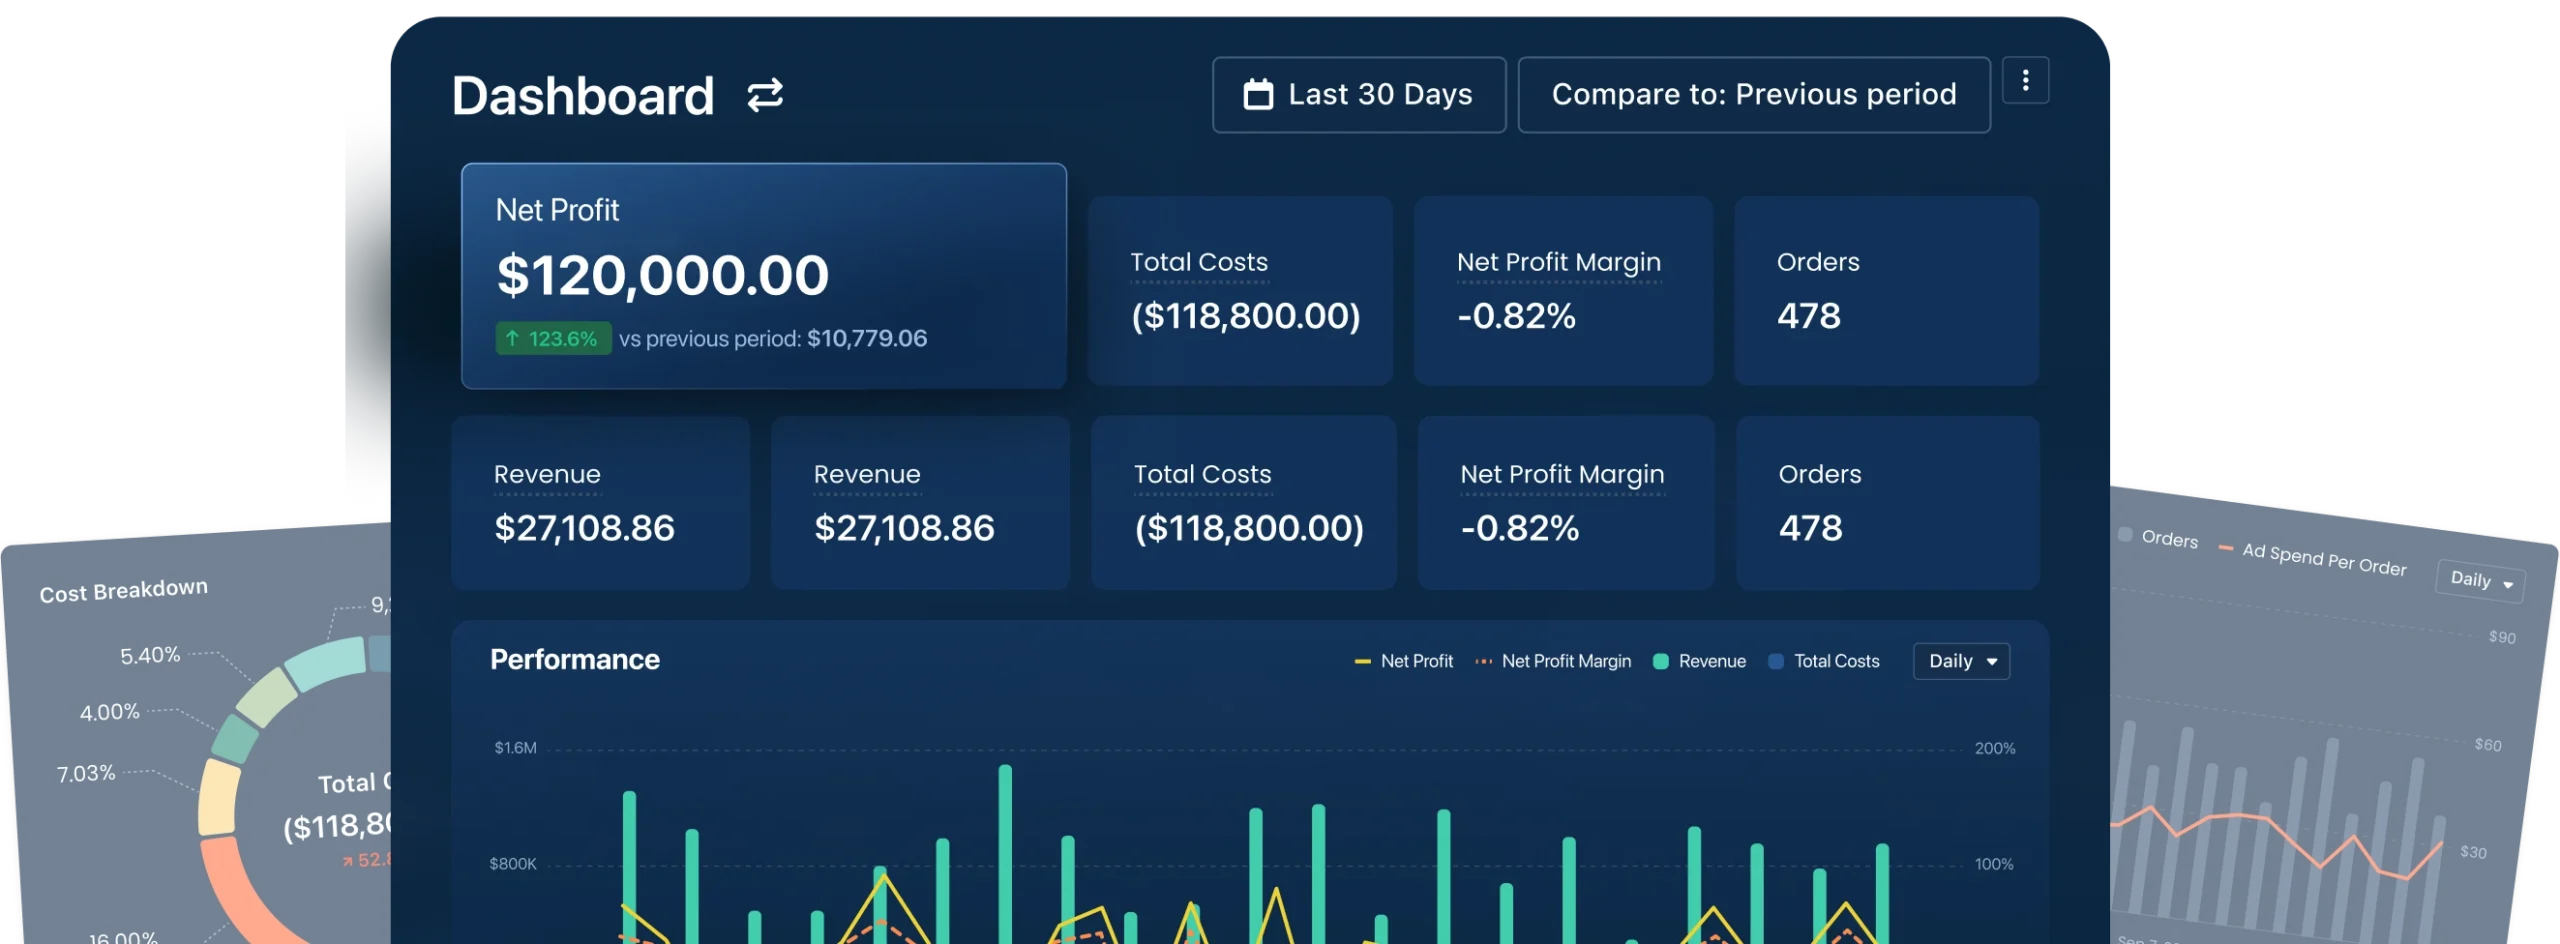This screenshot has width=2560, height=944.
Task: Click the top-row Net Profit Margin card
Action: (1563, 291)
